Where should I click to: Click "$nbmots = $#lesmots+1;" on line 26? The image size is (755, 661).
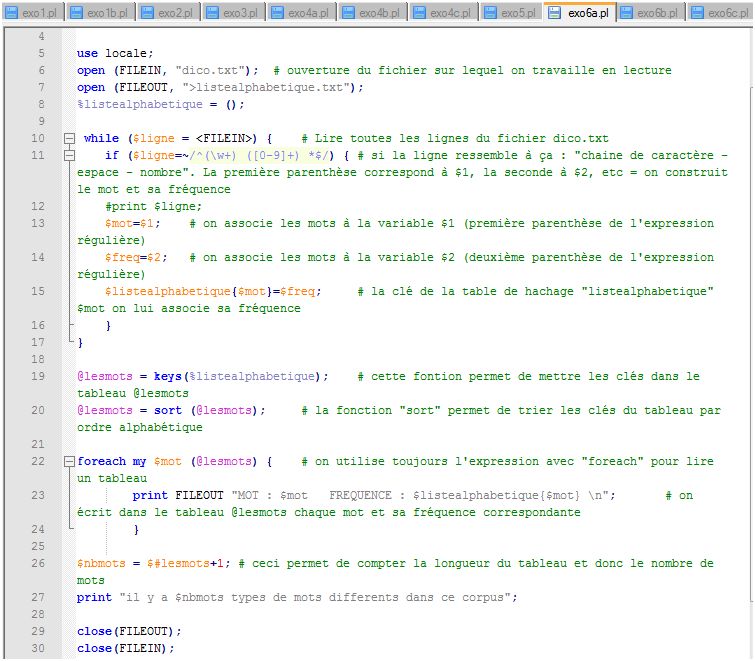[154, 564]
